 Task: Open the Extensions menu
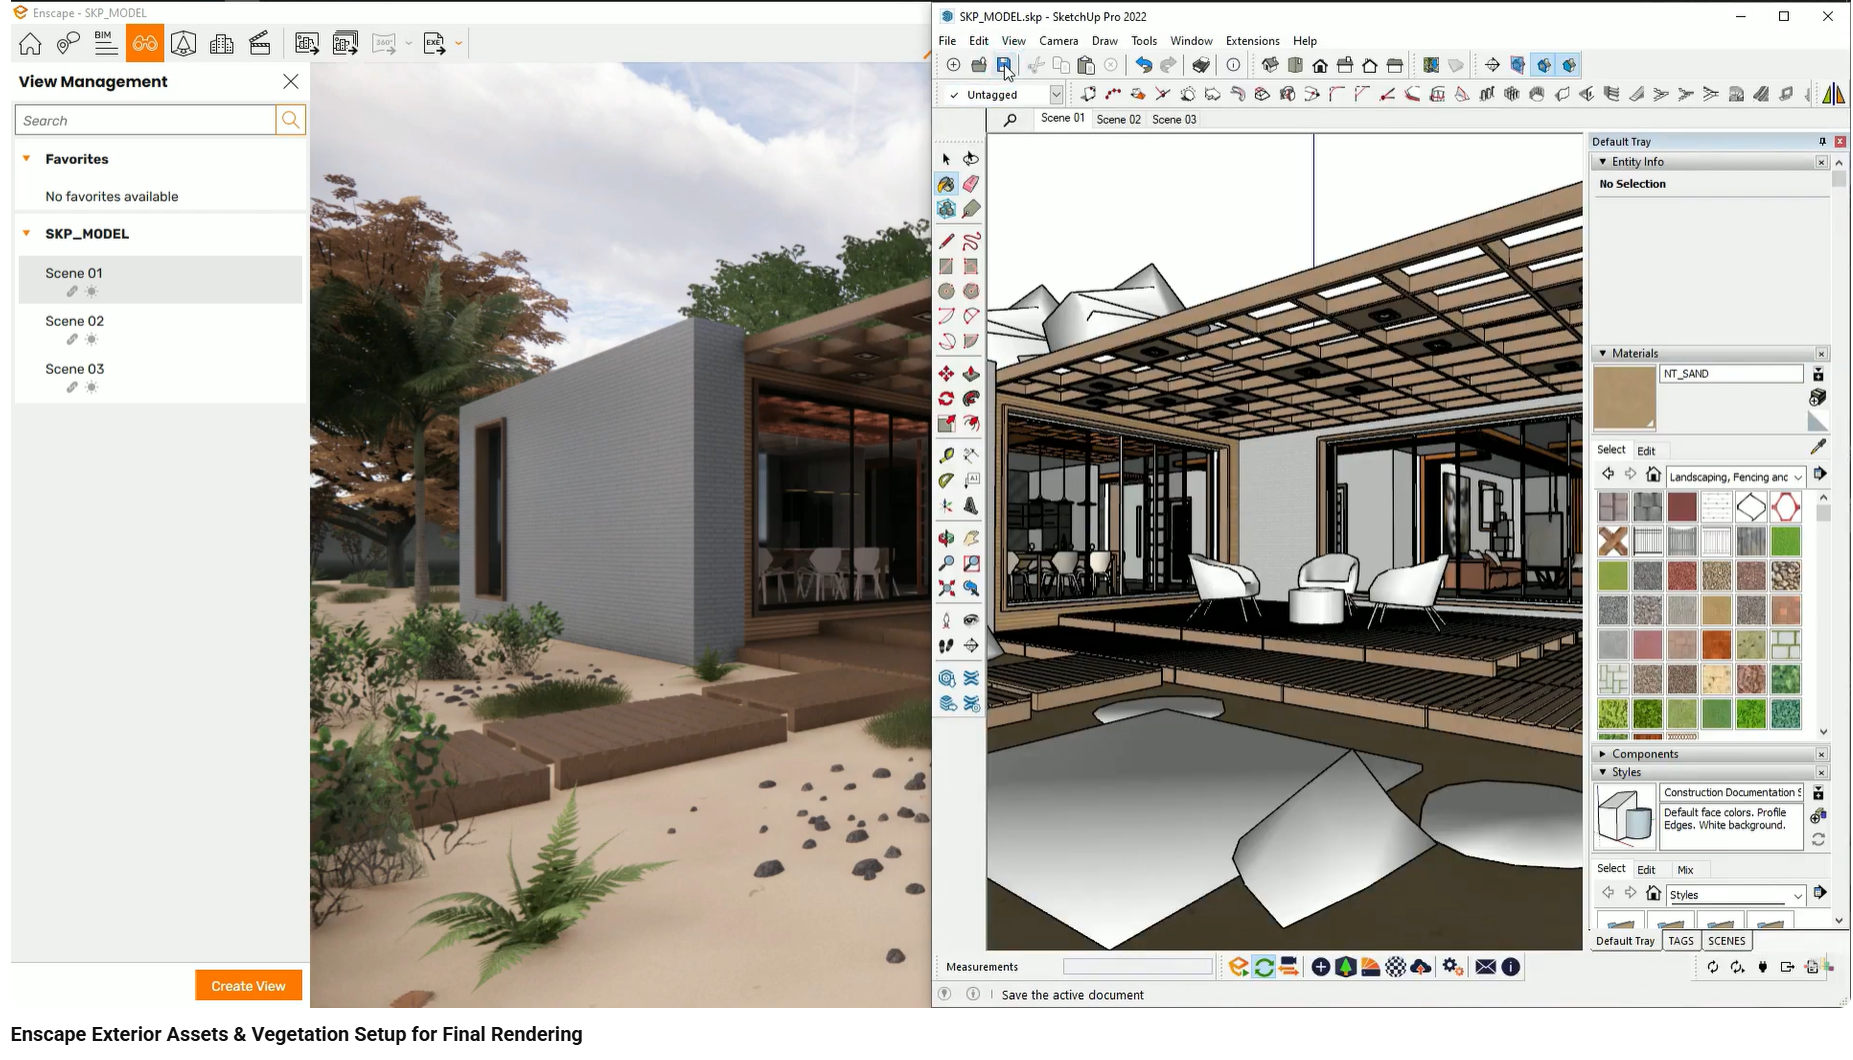(1252, 41)
